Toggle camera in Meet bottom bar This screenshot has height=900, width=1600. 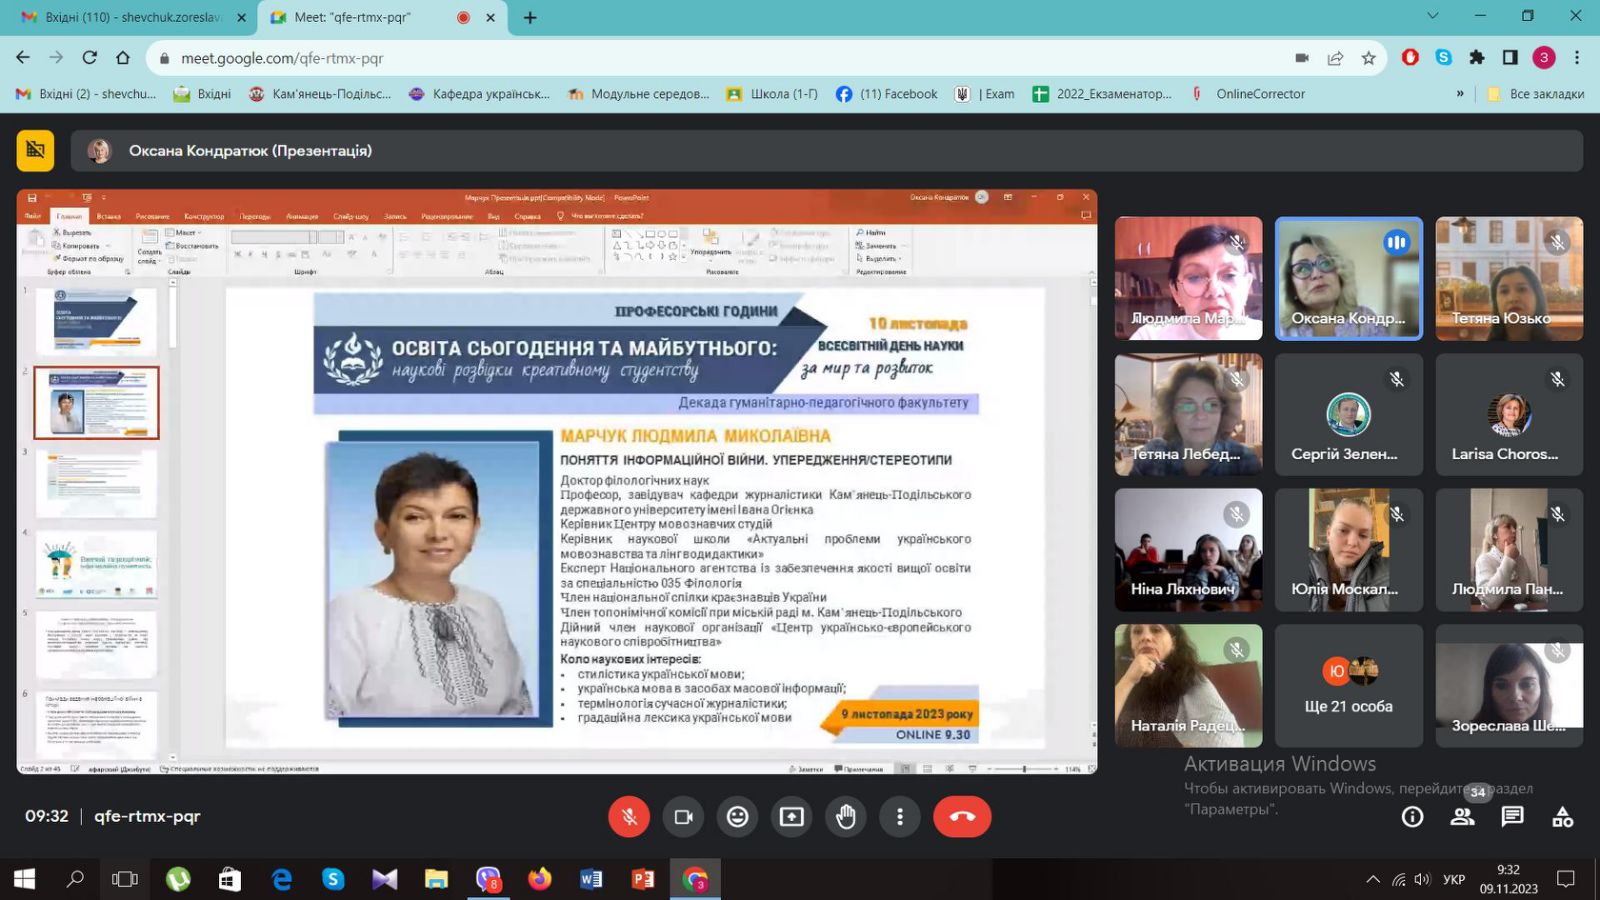pos(684,817)
